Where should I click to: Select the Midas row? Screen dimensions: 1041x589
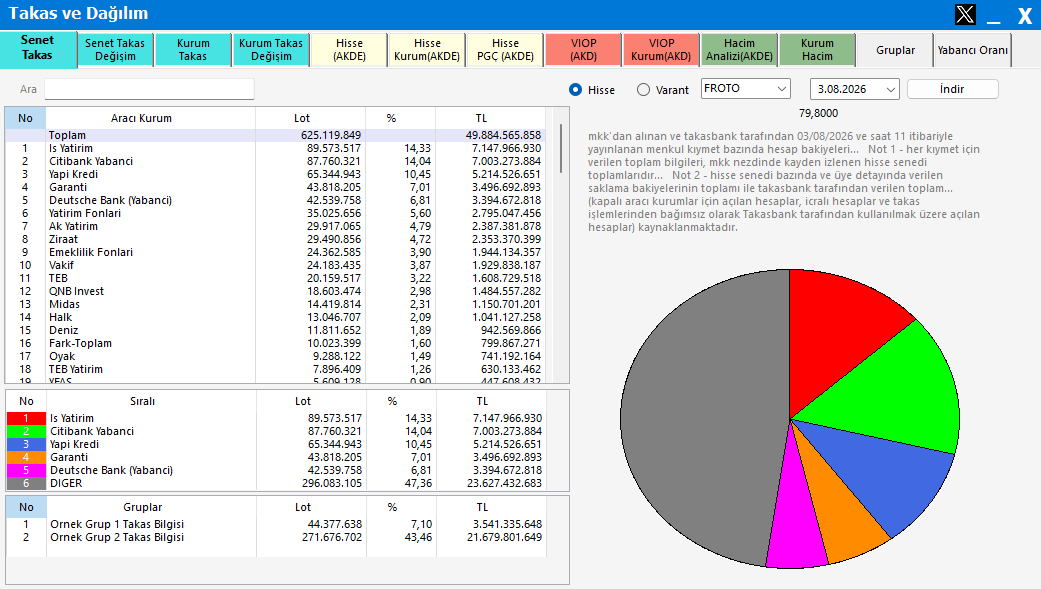pos(276,304)
